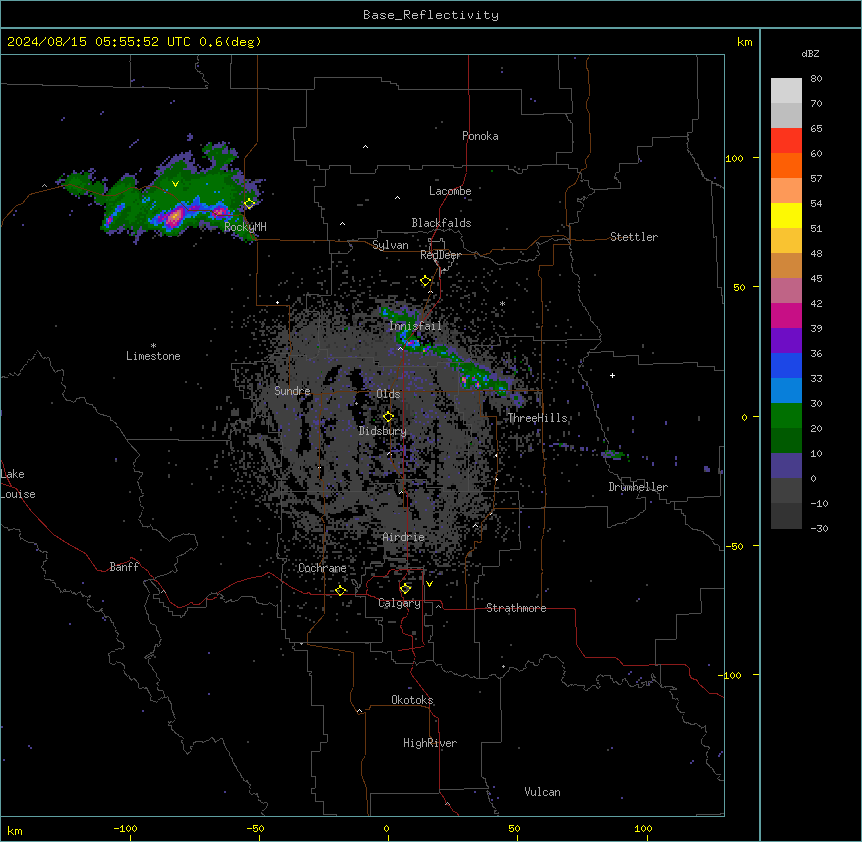Click the Drumheller label
862x842 pixels.
638,487
